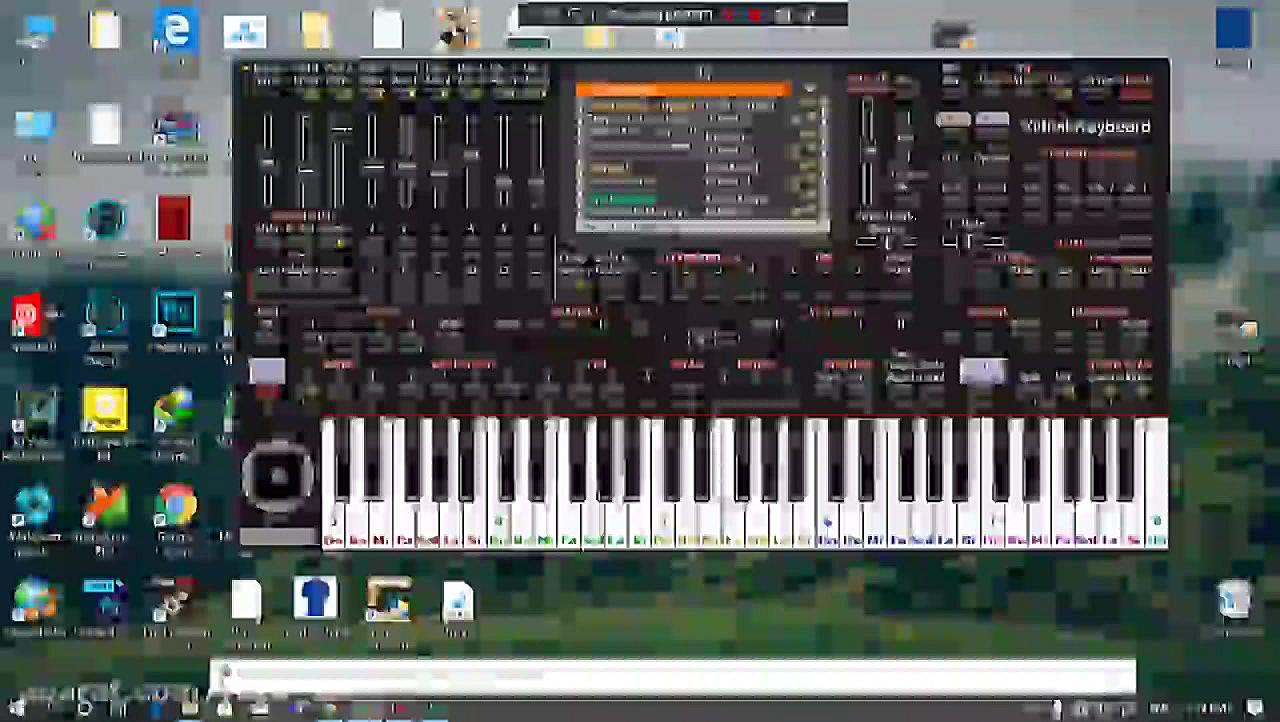Click the Virtual Keyboard title text
This screenshot has width=1280, height=722.
[1085, 127]
